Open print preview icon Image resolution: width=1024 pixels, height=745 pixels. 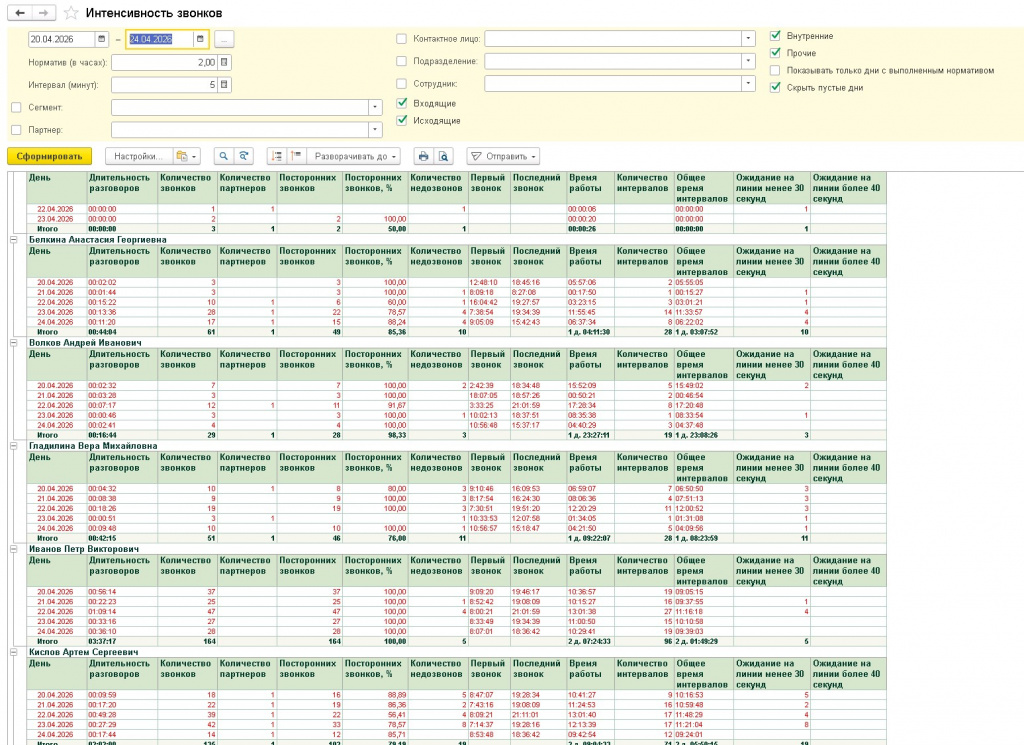(x=443, y=156)
